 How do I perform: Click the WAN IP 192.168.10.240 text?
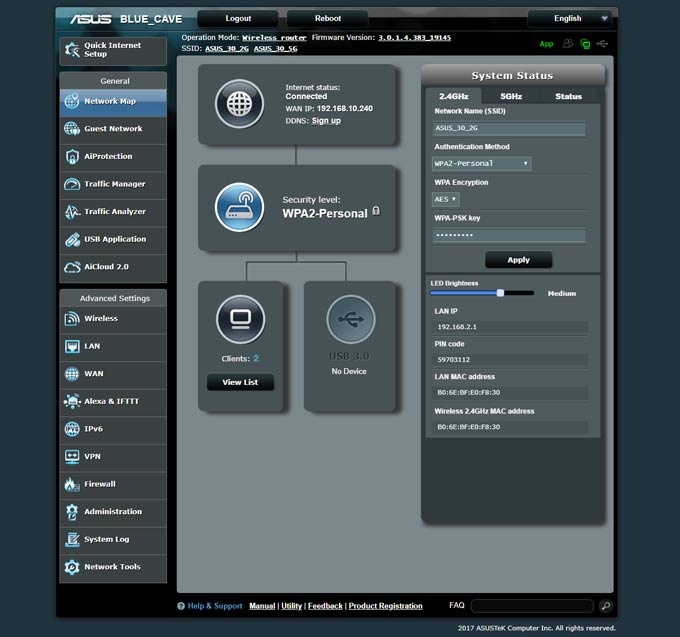pyautogui.click(x=344, y=108)
